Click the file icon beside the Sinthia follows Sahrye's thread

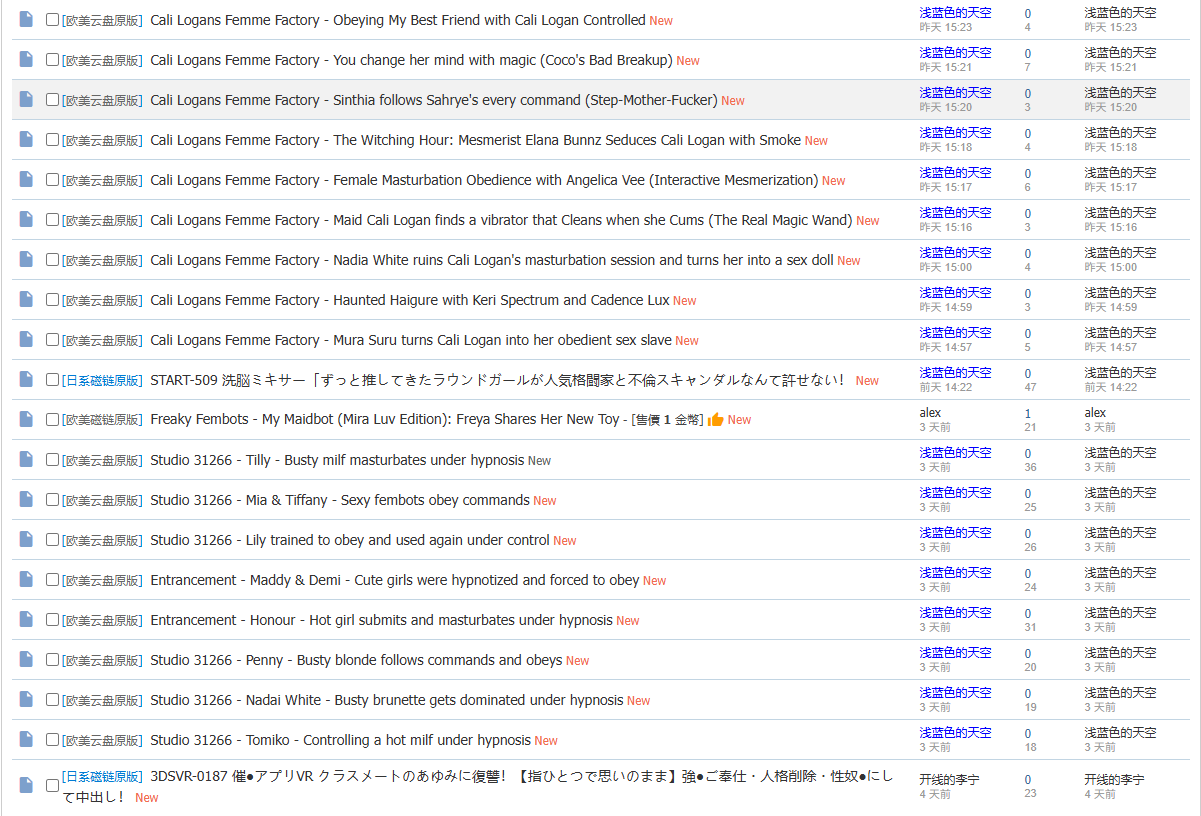click(x=26, y=99)
